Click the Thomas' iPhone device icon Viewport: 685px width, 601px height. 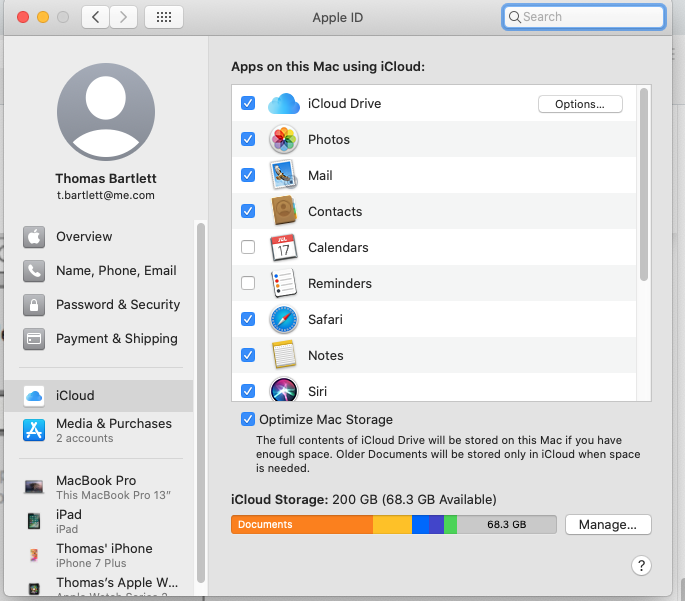point(34,555)
